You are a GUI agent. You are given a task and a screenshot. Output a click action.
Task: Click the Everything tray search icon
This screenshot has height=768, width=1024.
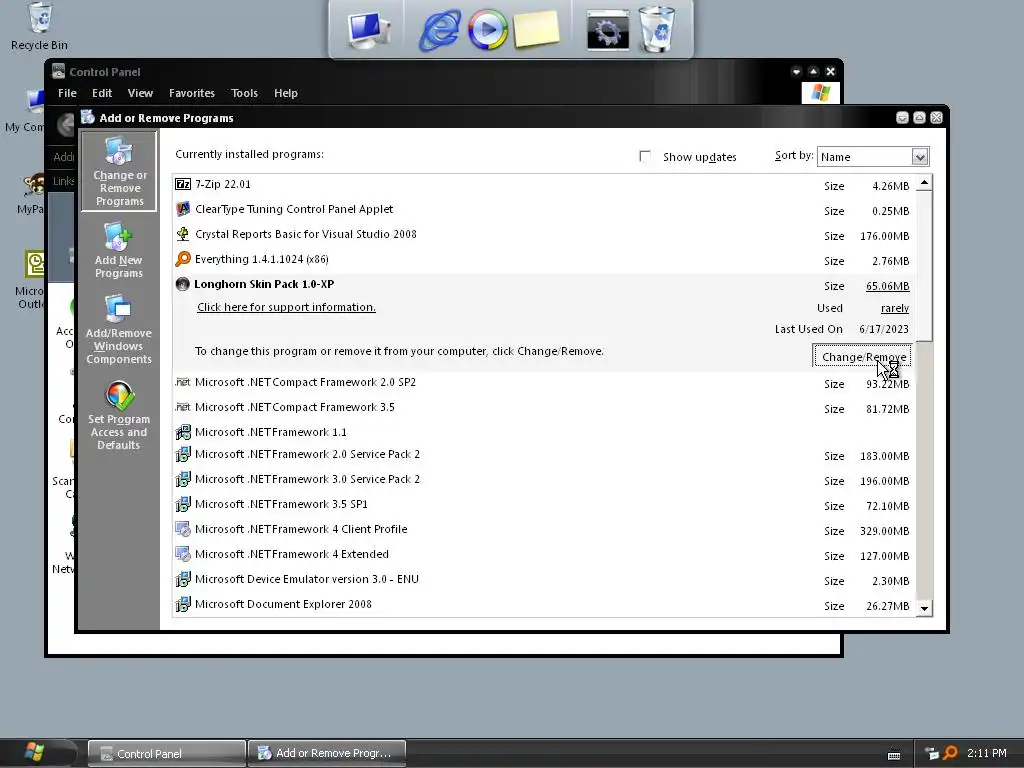(x=950, y=753)
